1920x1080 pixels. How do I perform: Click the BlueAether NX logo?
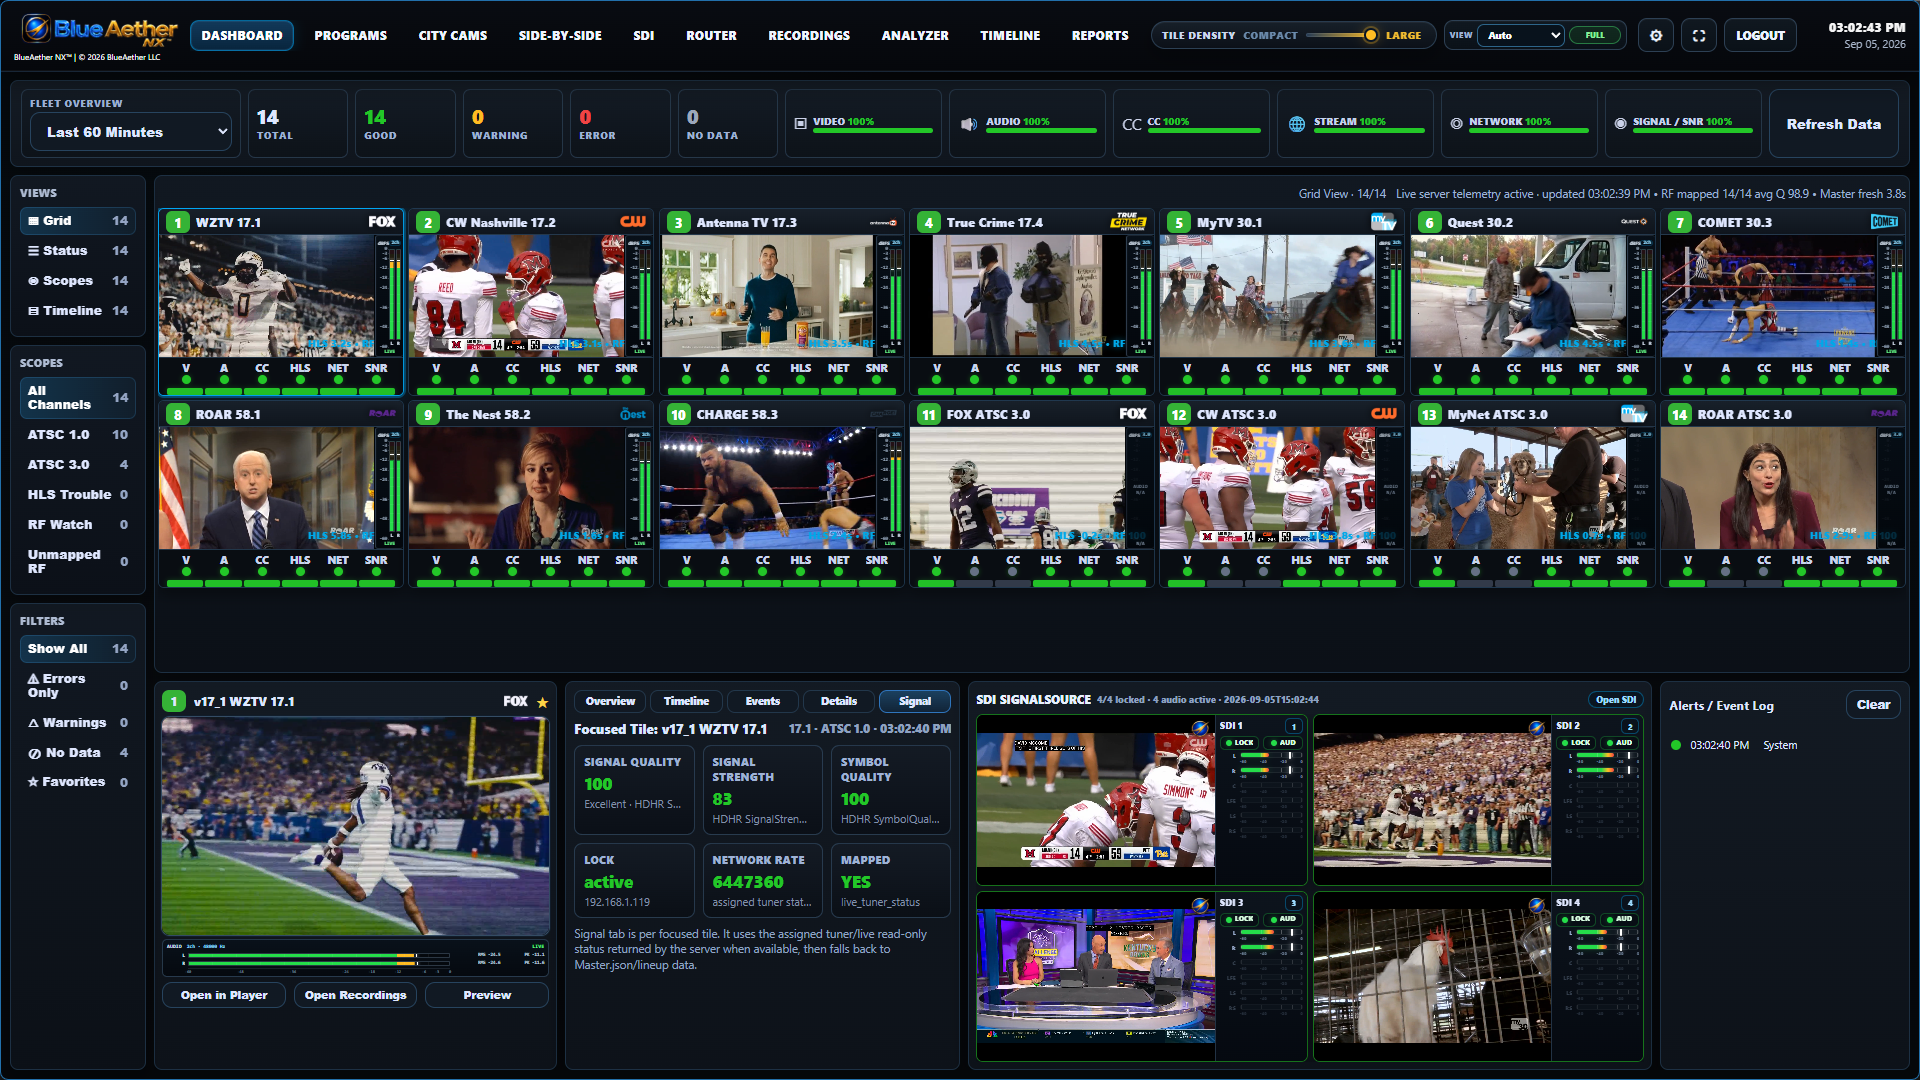click(98, 32)
